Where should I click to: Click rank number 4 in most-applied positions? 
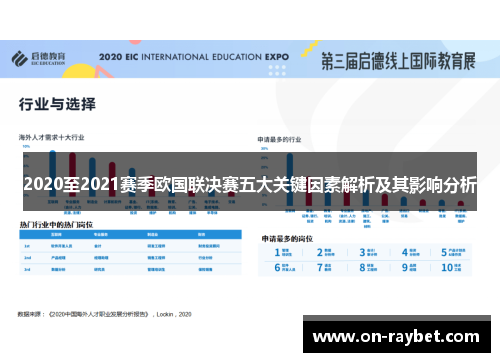point(405,252)
